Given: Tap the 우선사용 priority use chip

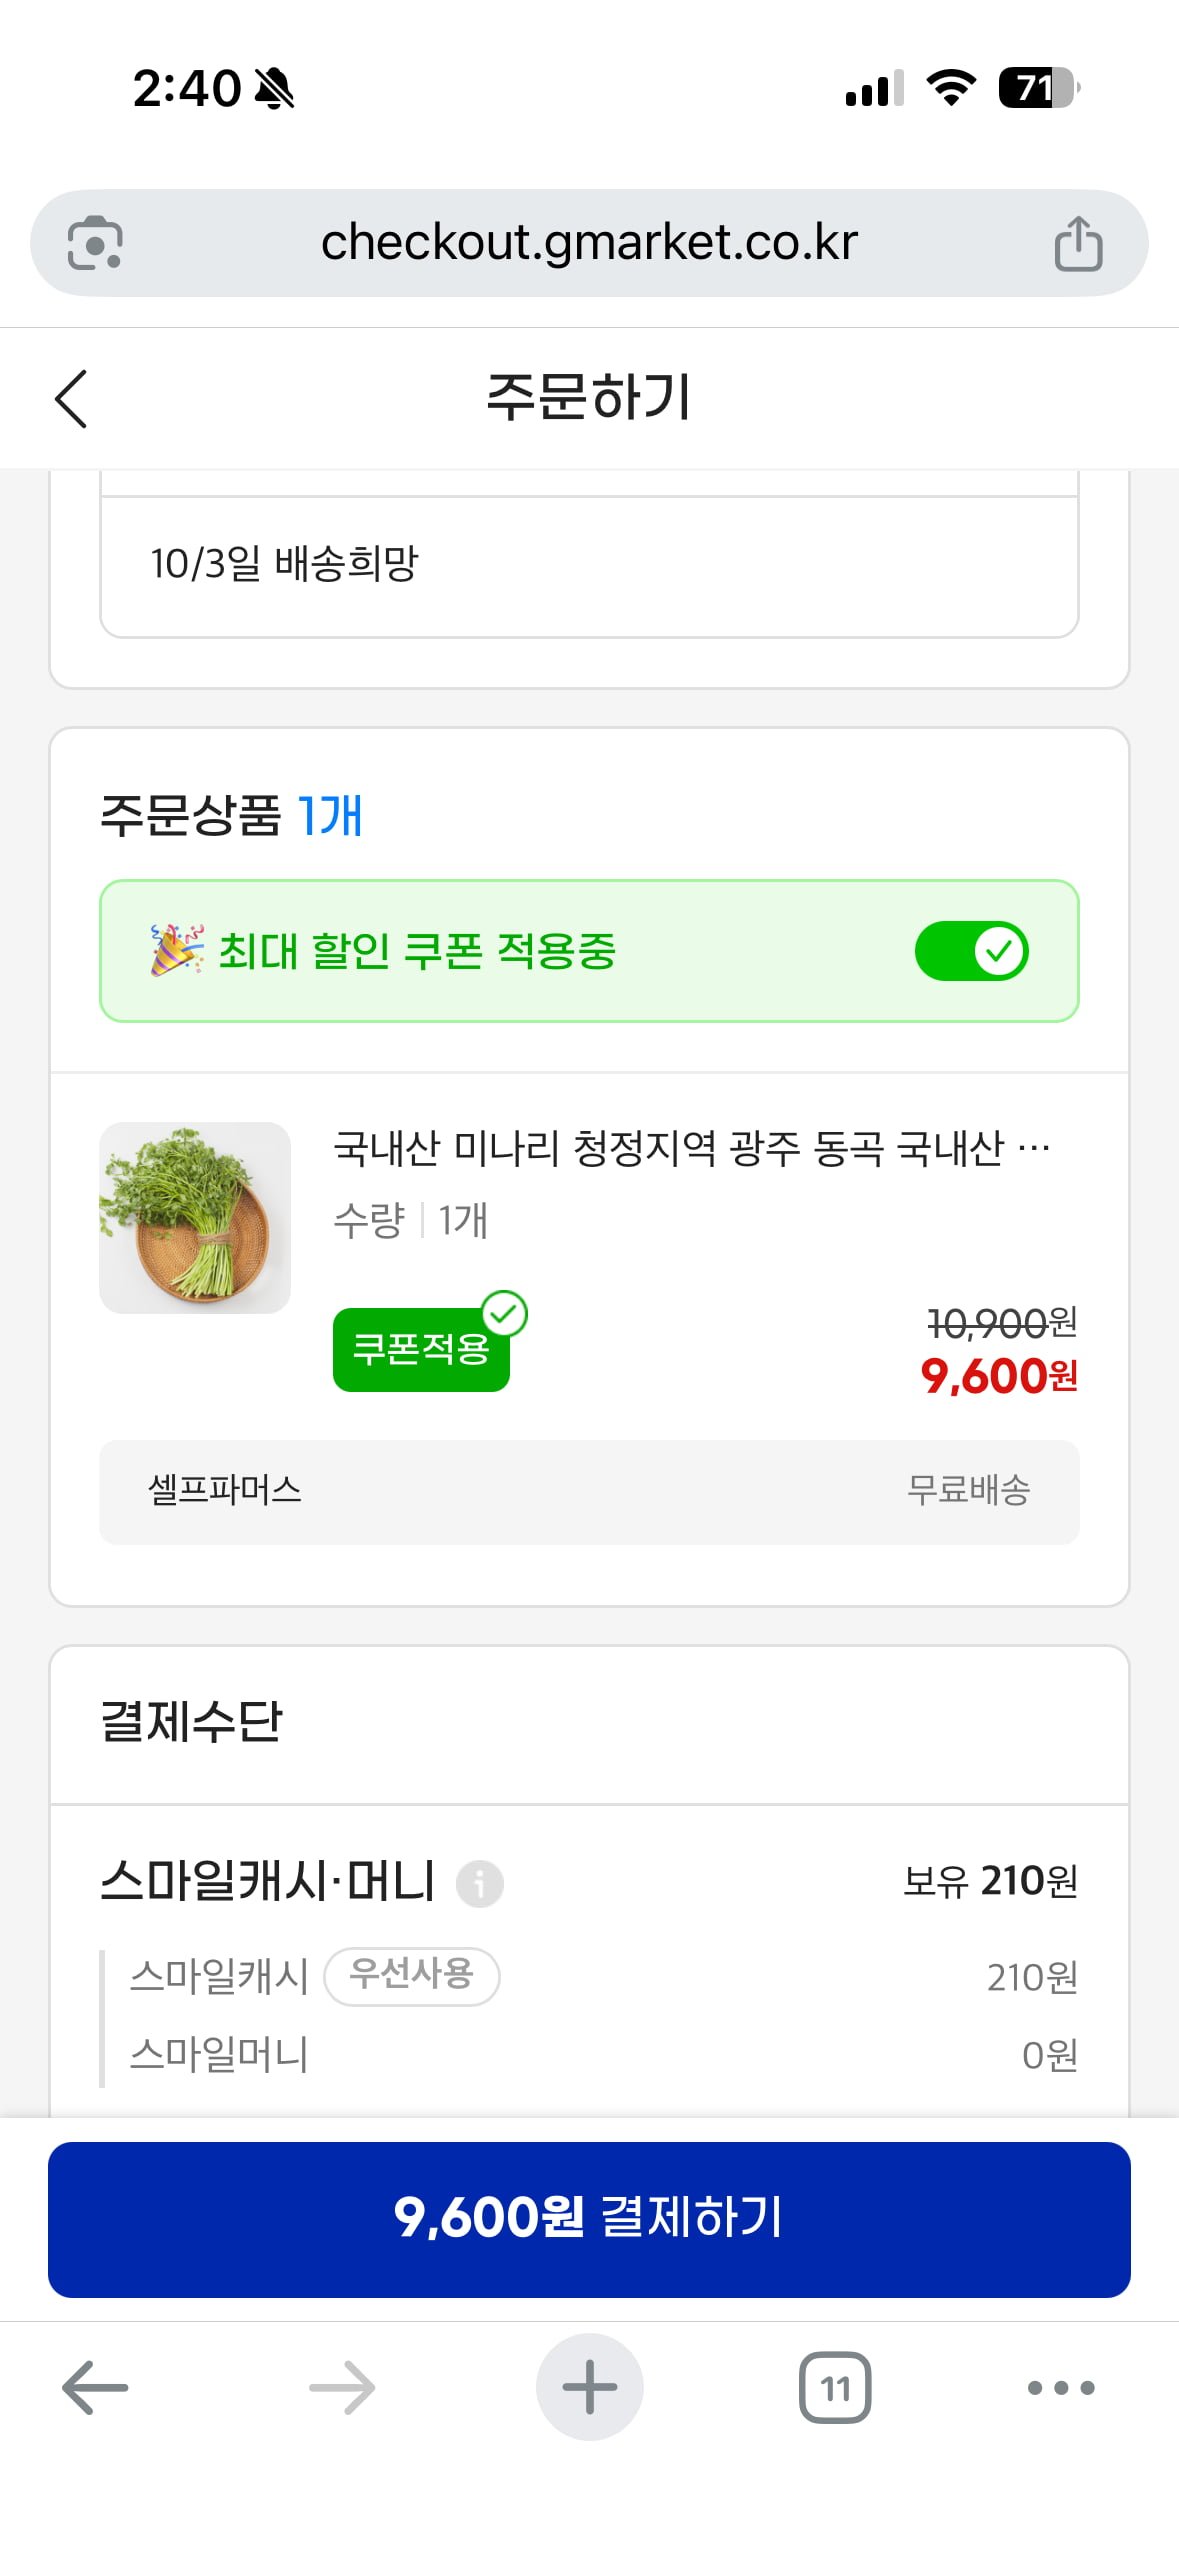Looking at the screenshot, I should [x=411, y=1975].
